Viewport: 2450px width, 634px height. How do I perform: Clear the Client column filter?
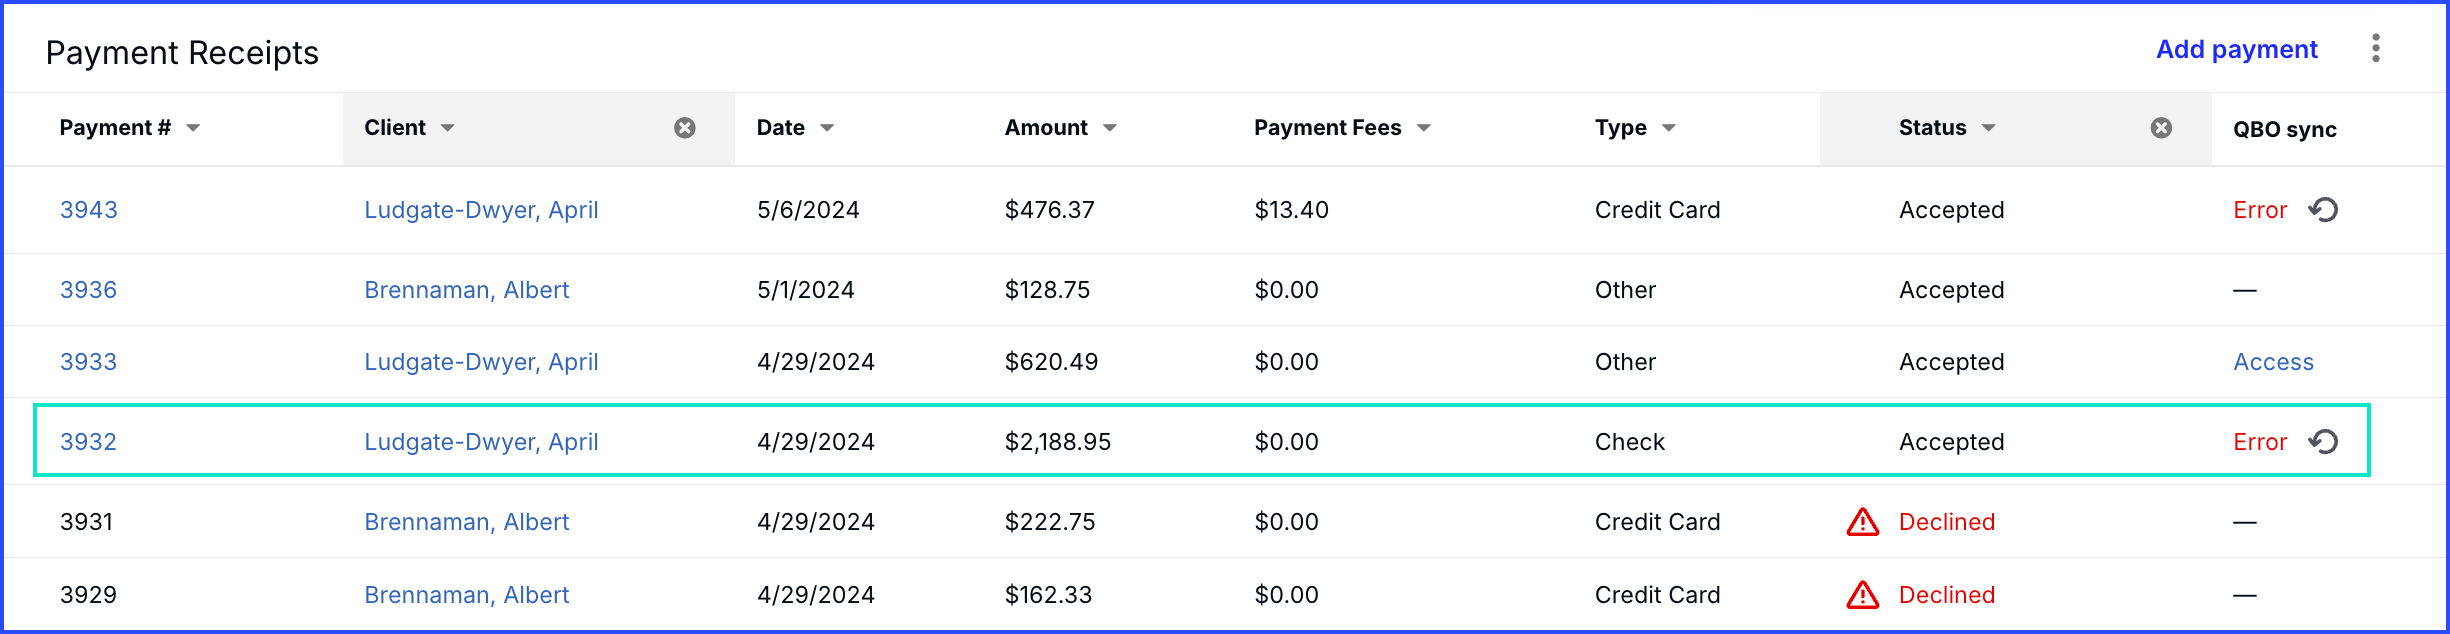click(685, 128)
